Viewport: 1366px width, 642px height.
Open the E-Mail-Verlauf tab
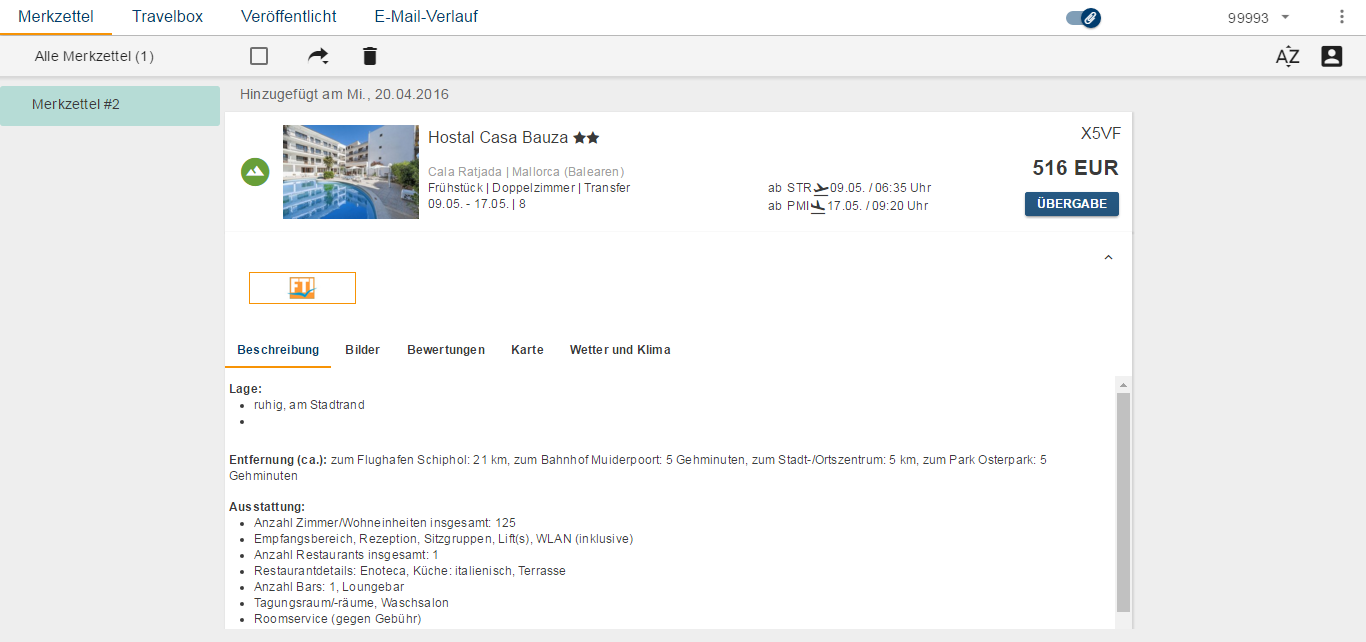[426, 17]
